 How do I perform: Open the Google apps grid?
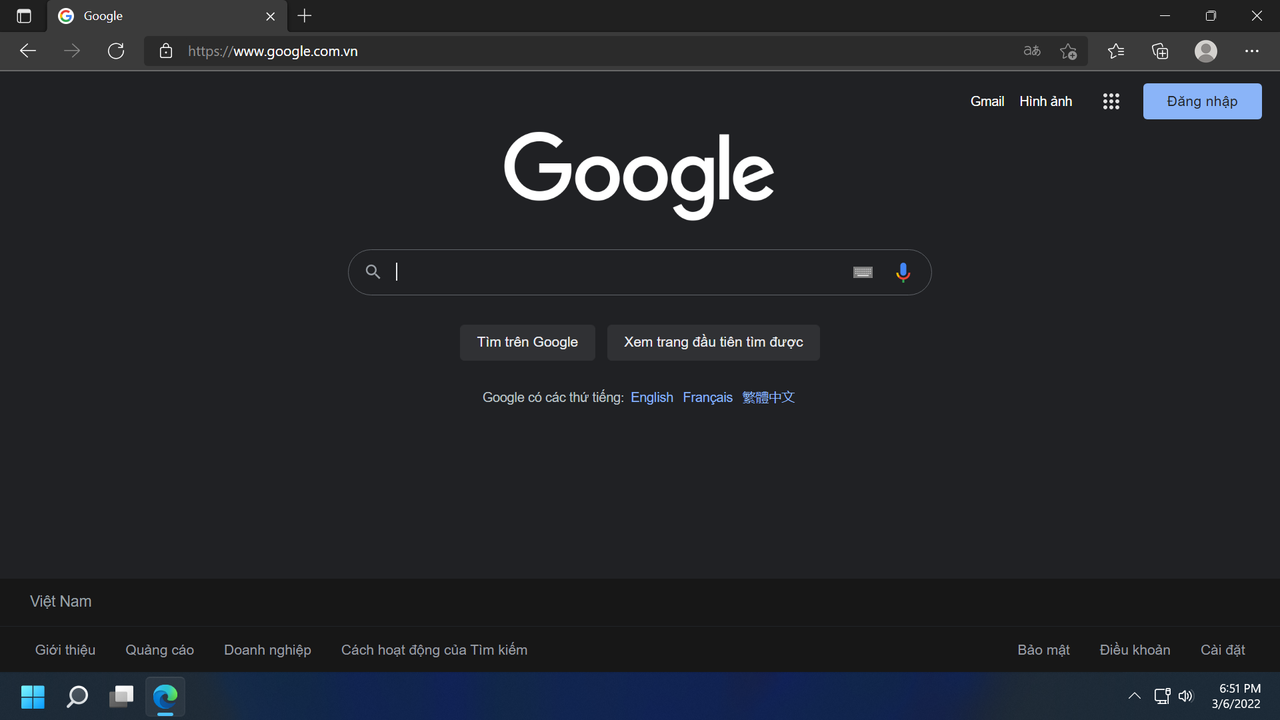click(1110, 101)
